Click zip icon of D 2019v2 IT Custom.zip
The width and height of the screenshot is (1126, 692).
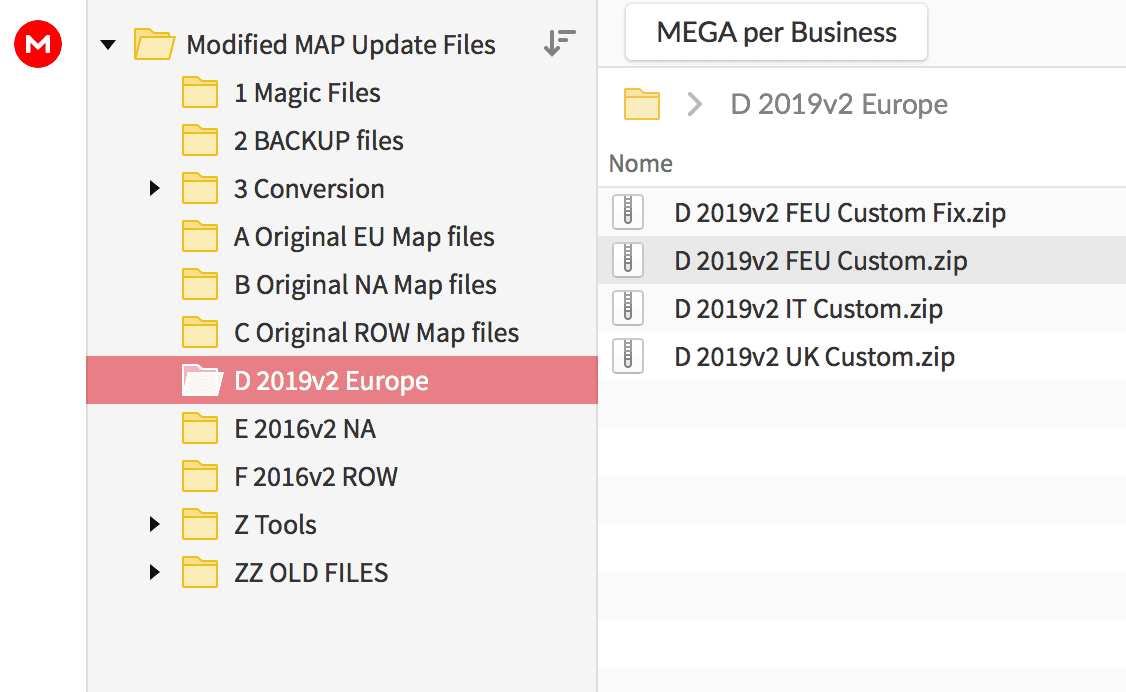(627, 308)
